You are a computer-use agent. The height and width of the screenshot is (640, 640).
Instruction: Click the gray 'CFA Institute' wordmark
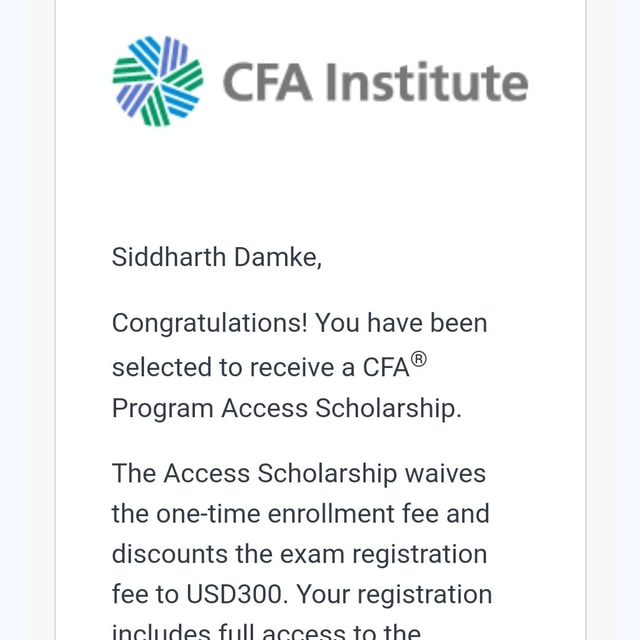point(376,82)
